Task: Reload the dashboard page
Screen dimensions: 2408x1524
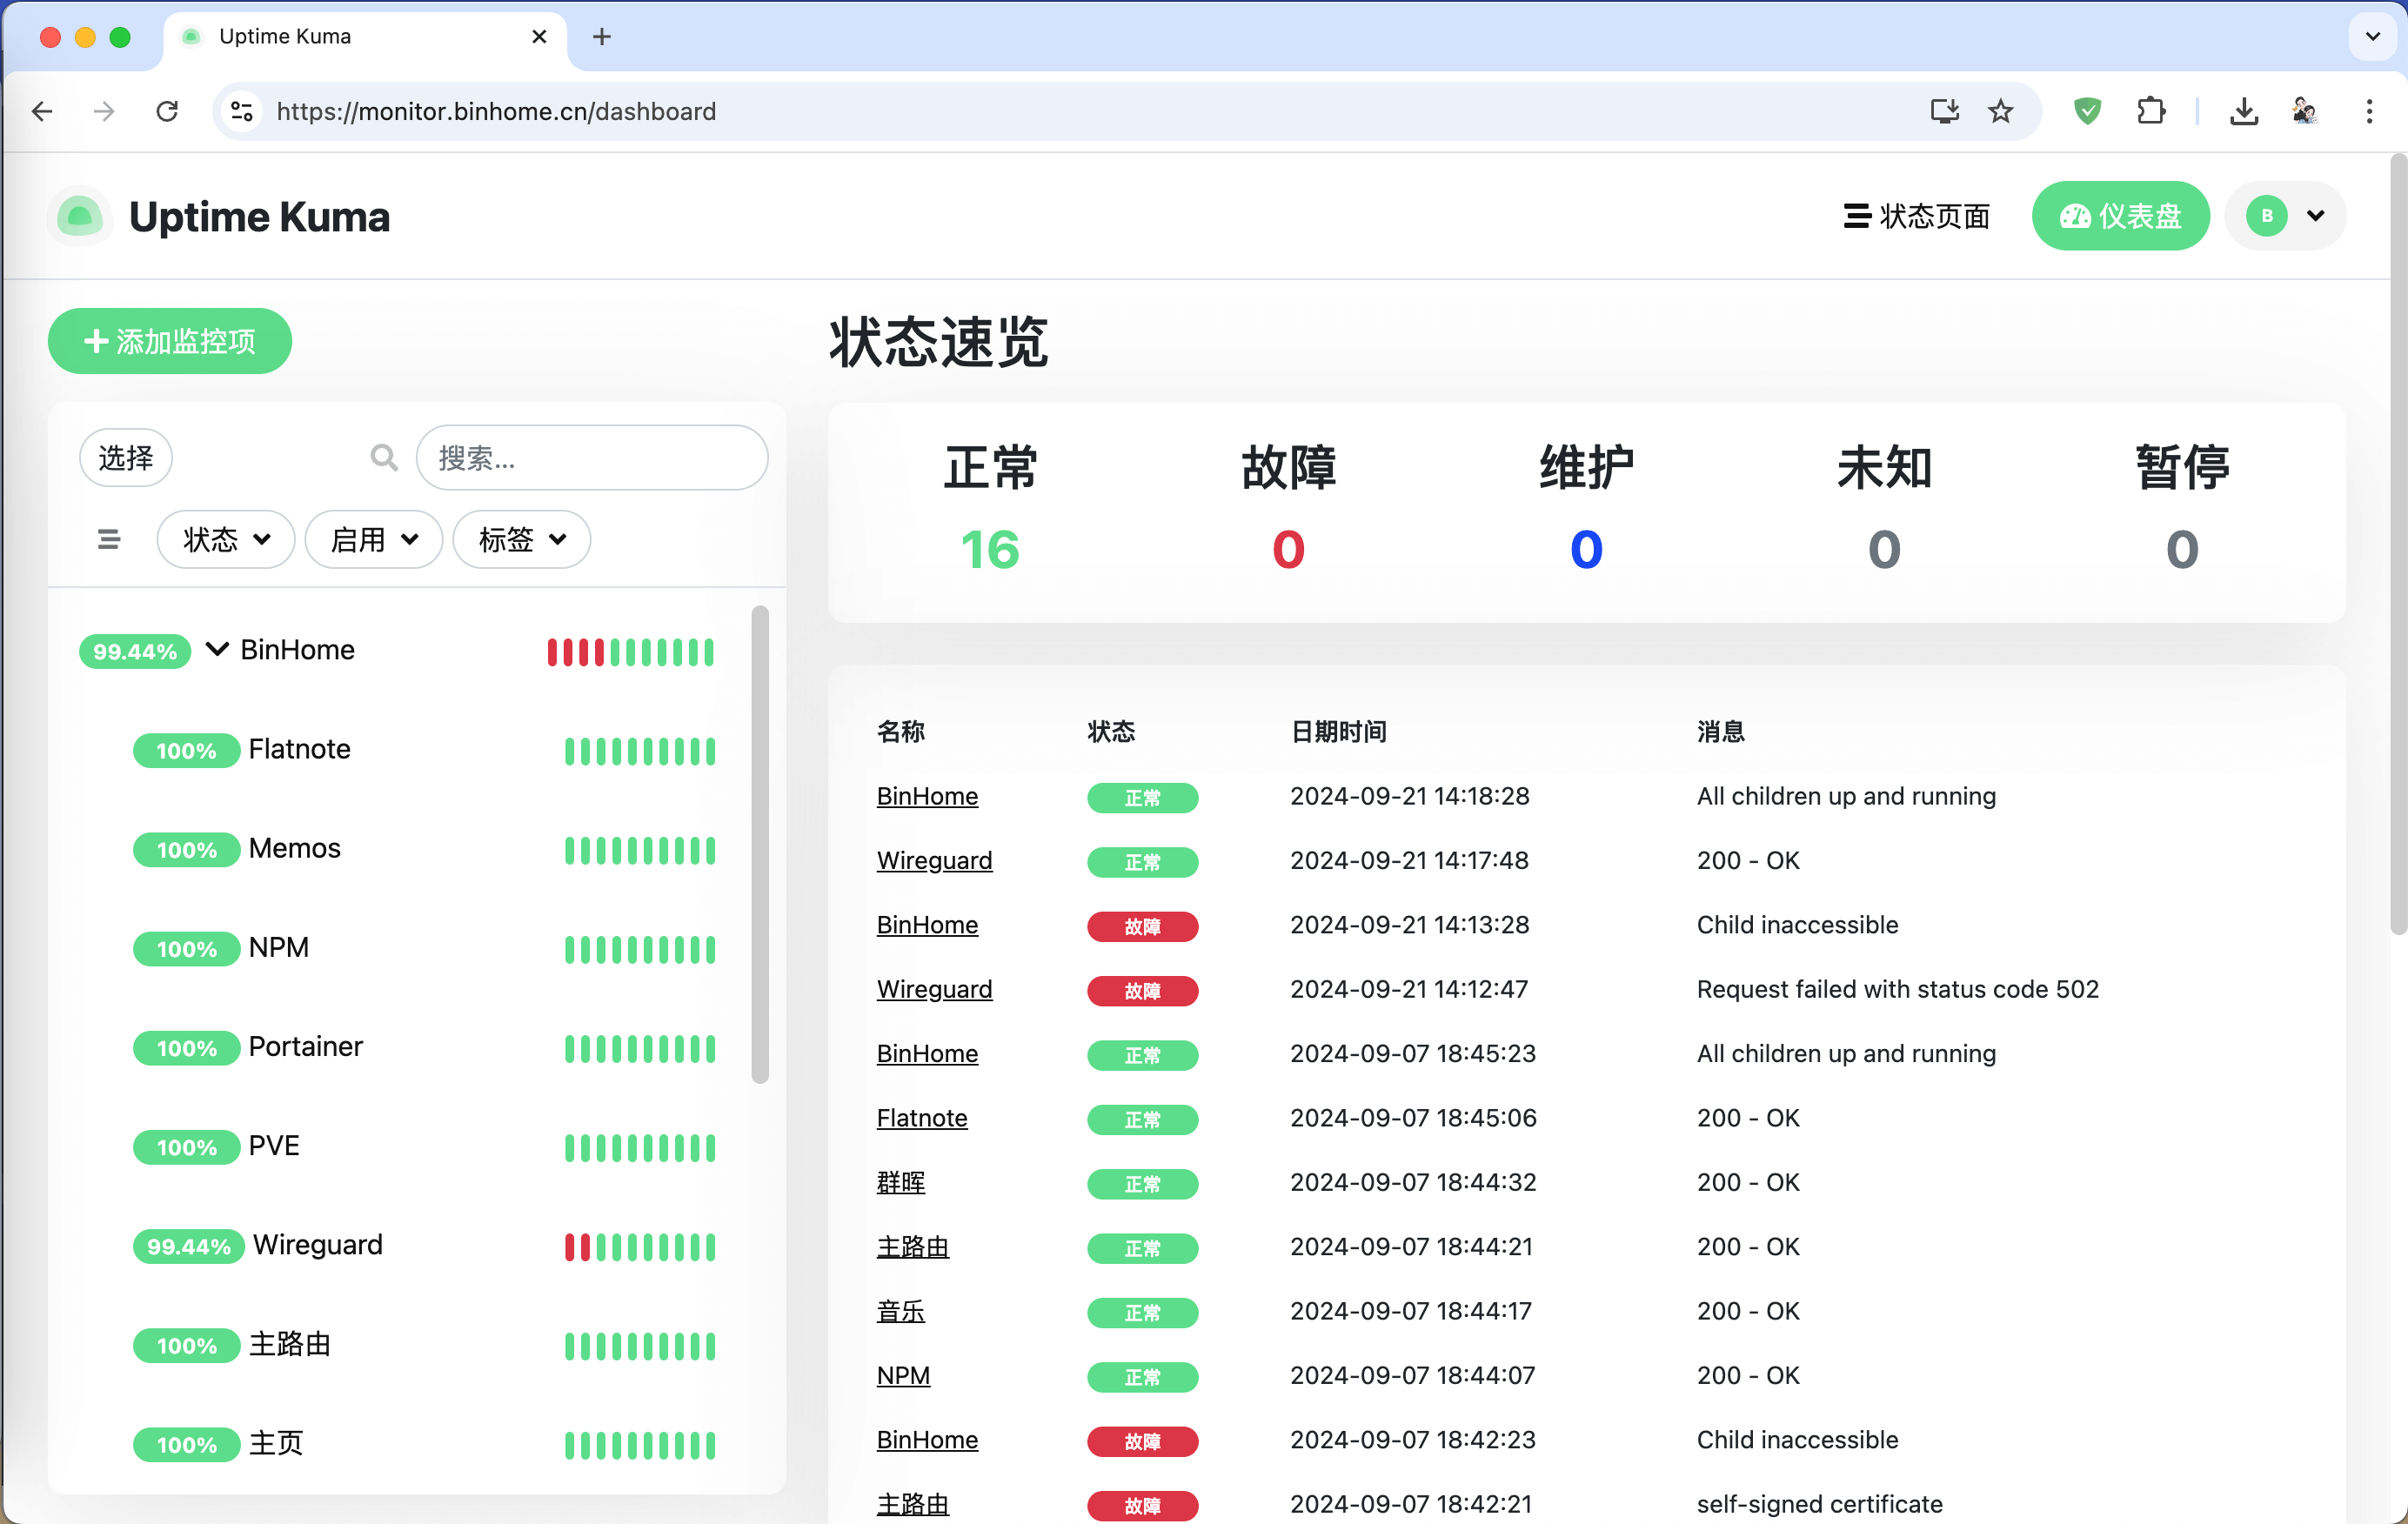Action: [167, 111]
